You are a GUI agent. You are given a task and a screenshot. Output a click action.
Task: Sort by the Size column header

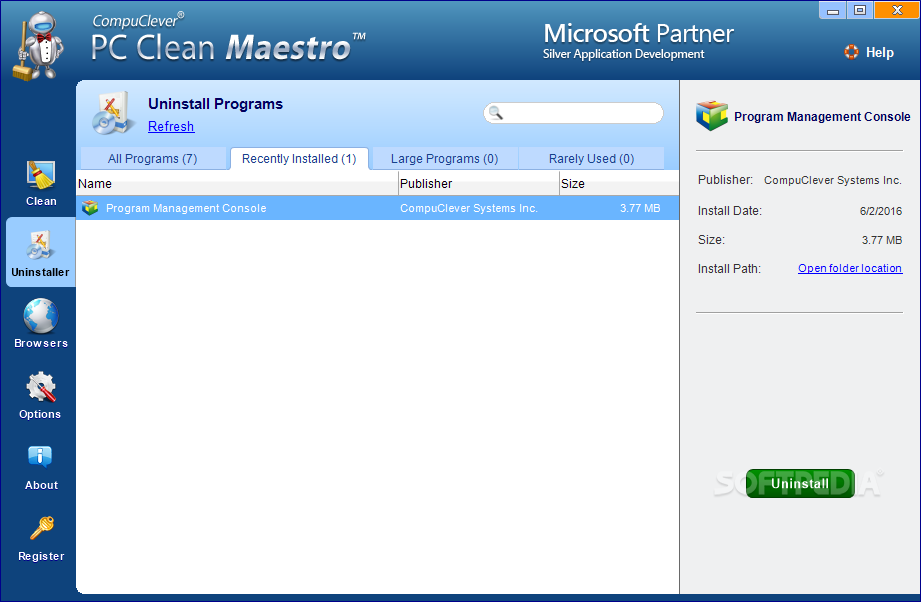coord(619,183)
